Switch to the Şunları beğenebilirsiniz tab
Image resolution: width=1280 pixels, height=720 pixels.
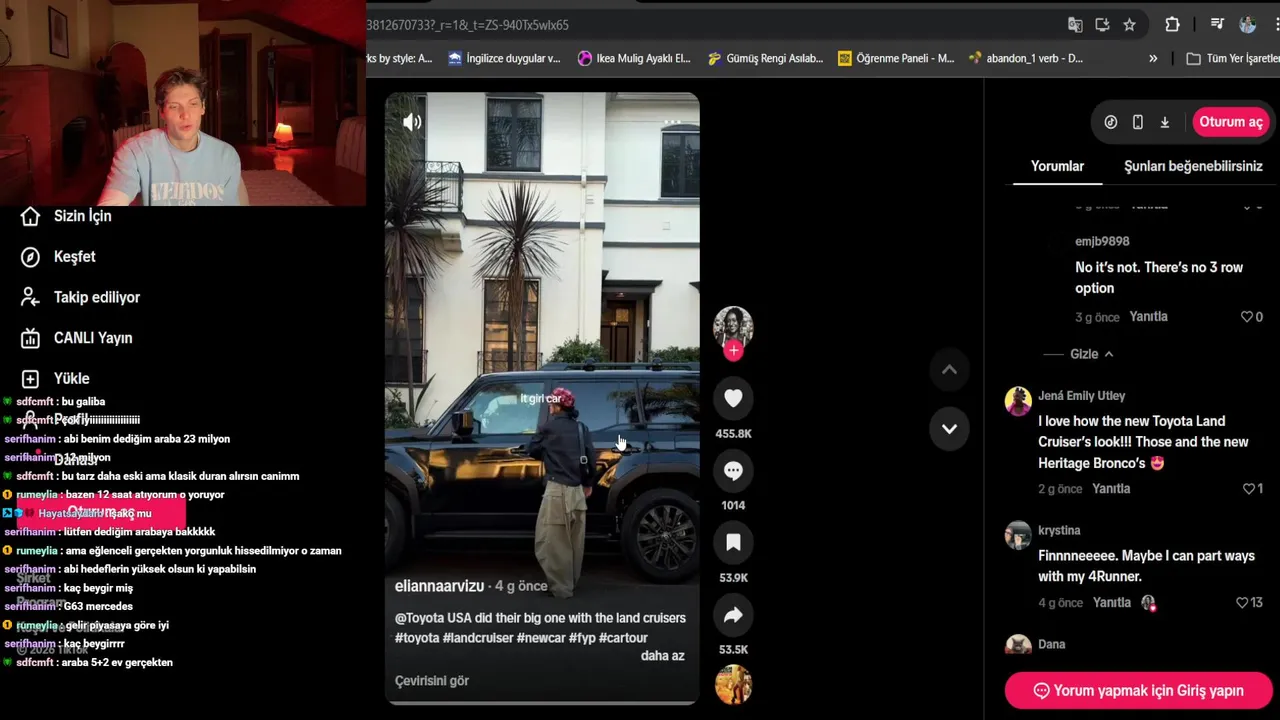pos(1193,166)
